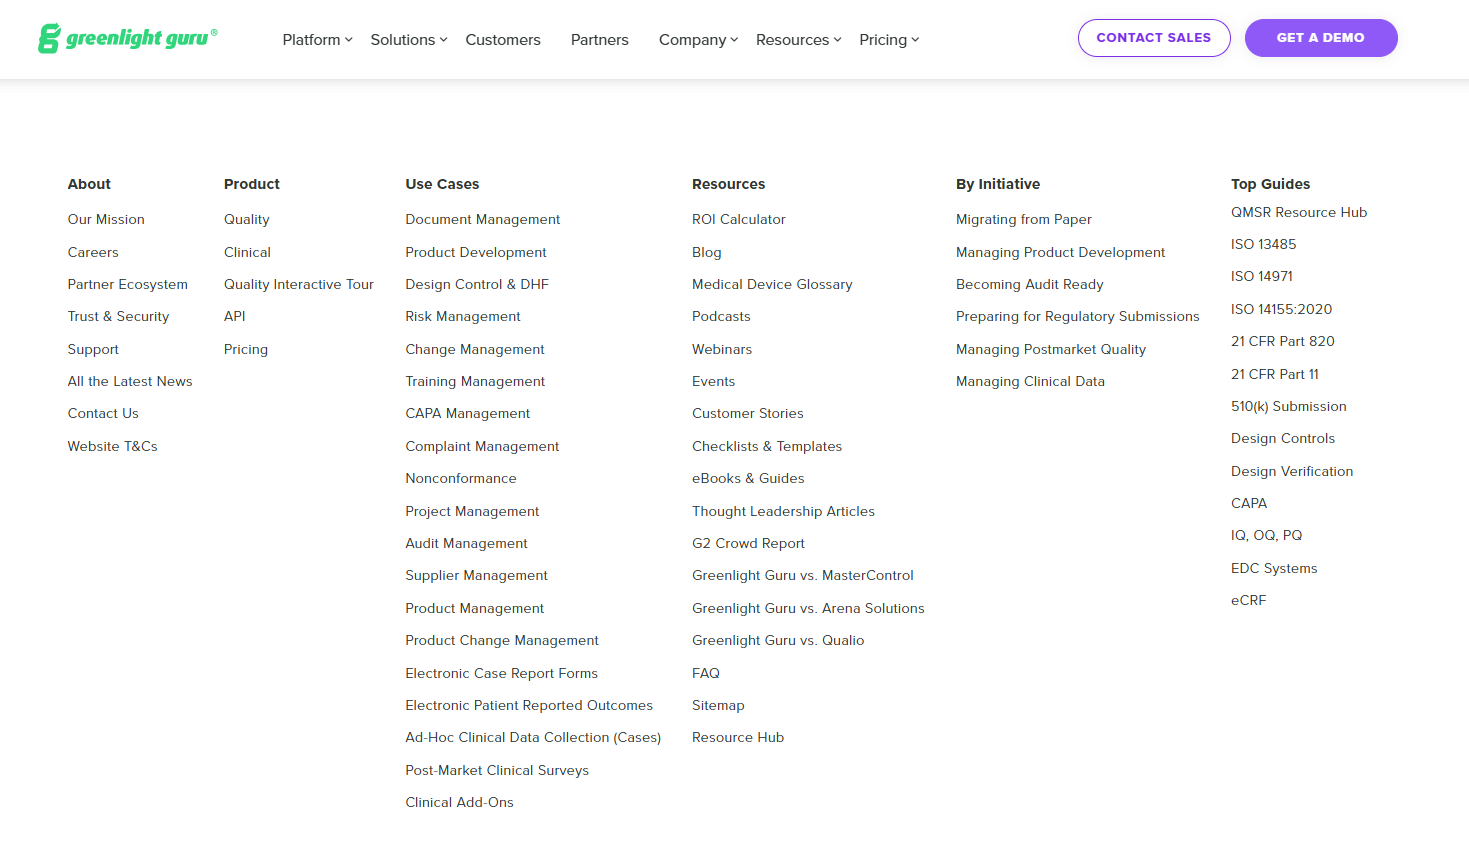
Task: Open Greenlight Guru vs. MasterControl comparison
Action: (x=803, y=575)
